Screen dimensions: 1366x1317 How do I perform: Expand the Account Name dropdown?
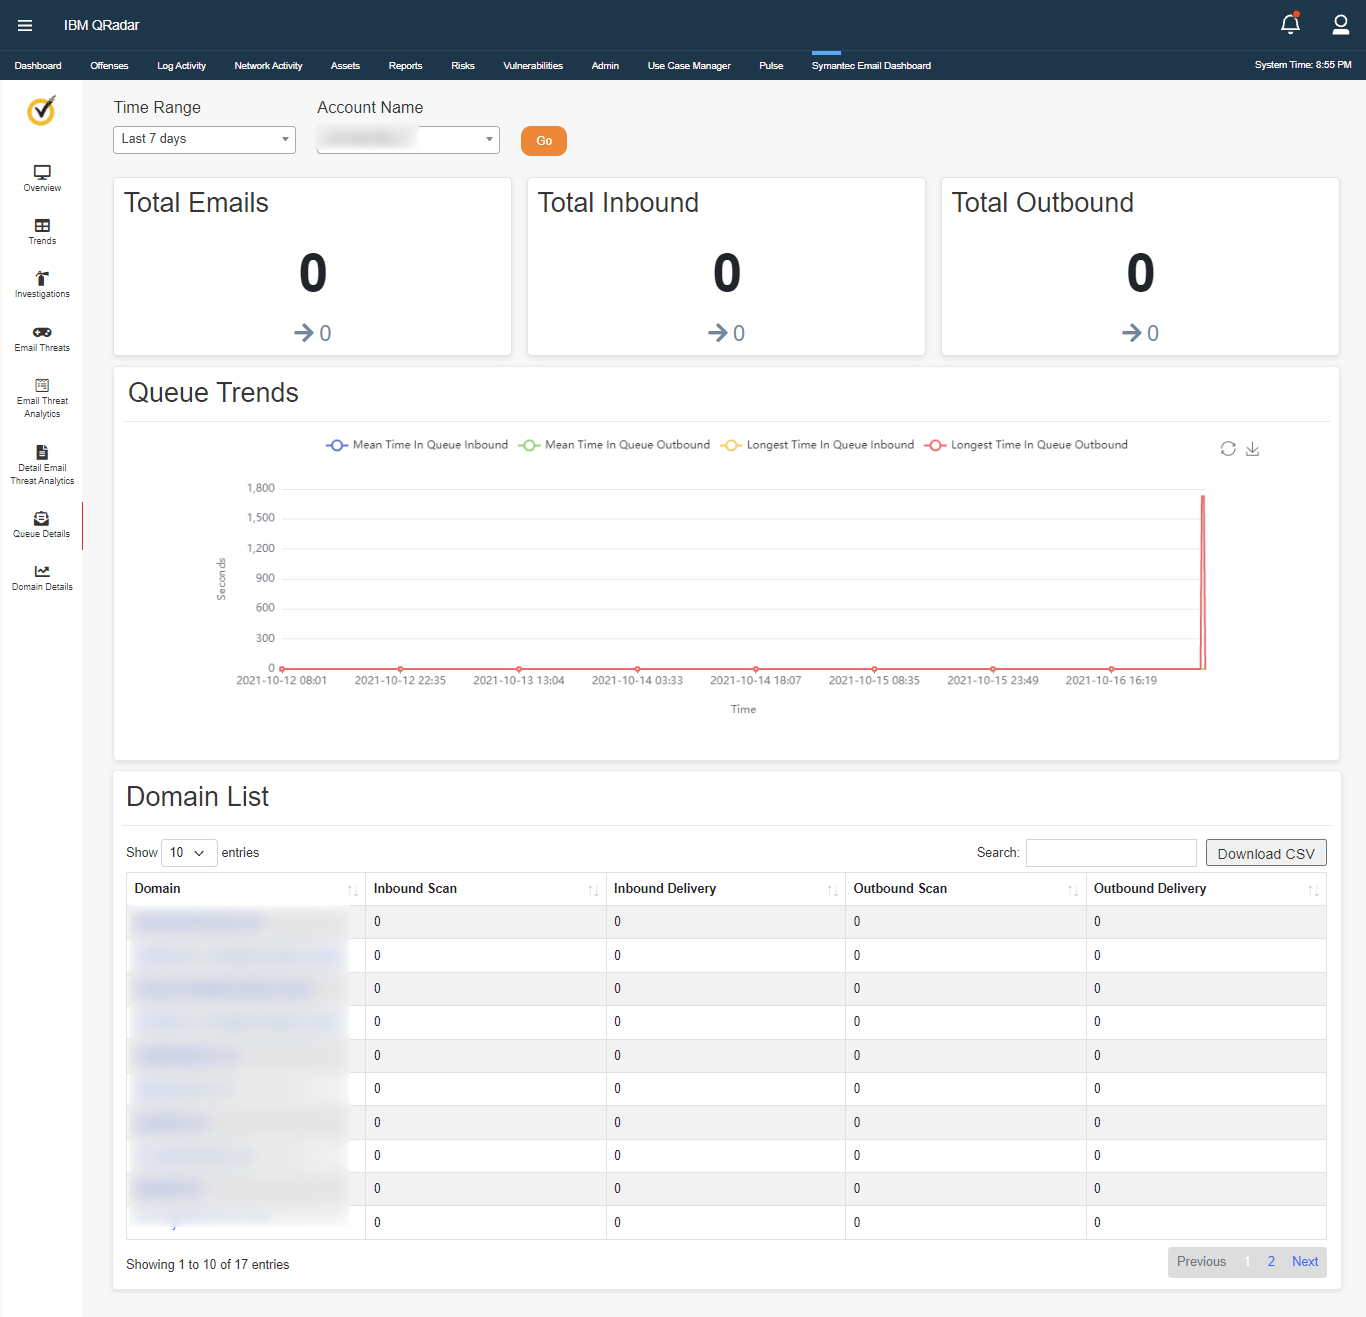407,139
